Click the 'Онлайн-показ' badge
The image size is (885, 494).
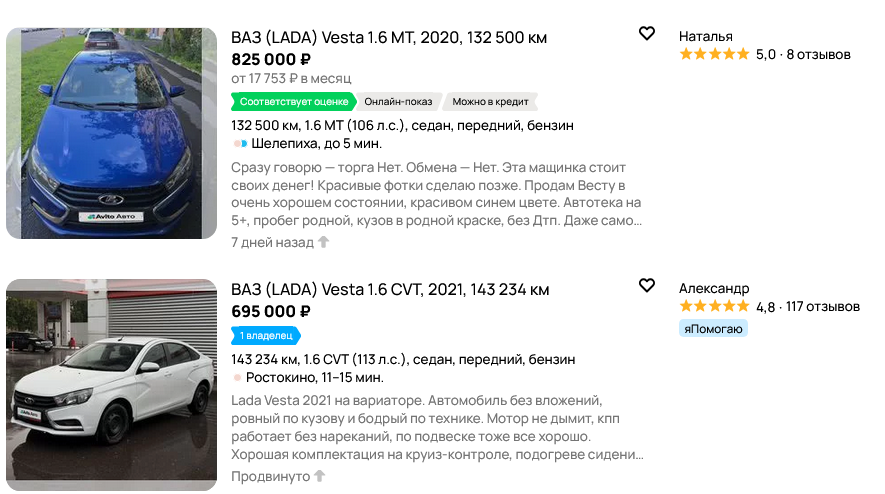pyautogui.click(x=398, y=102)
